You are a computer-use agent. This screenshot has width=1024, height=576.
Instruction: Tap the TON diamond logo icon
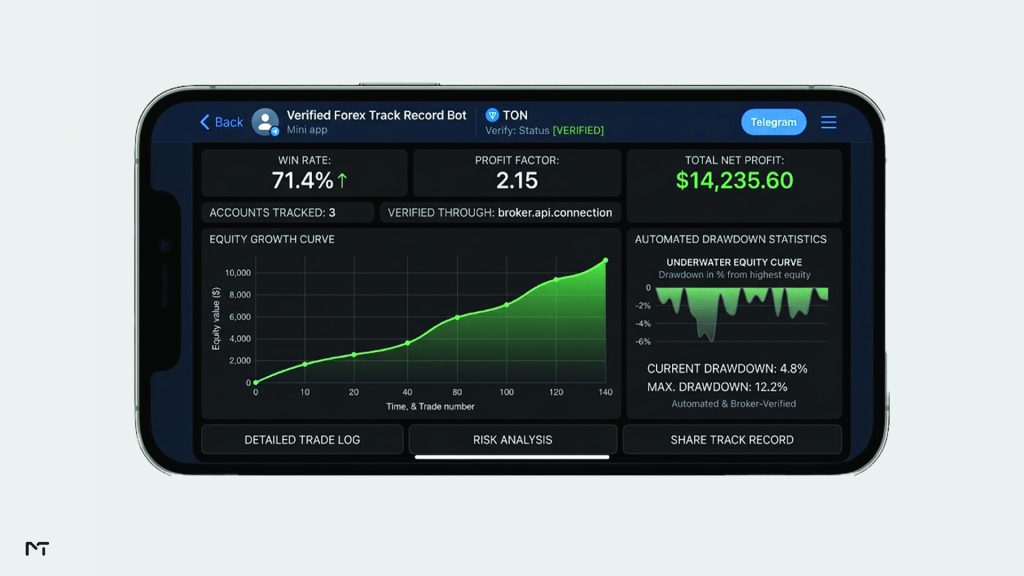click(x=492, y=116)
